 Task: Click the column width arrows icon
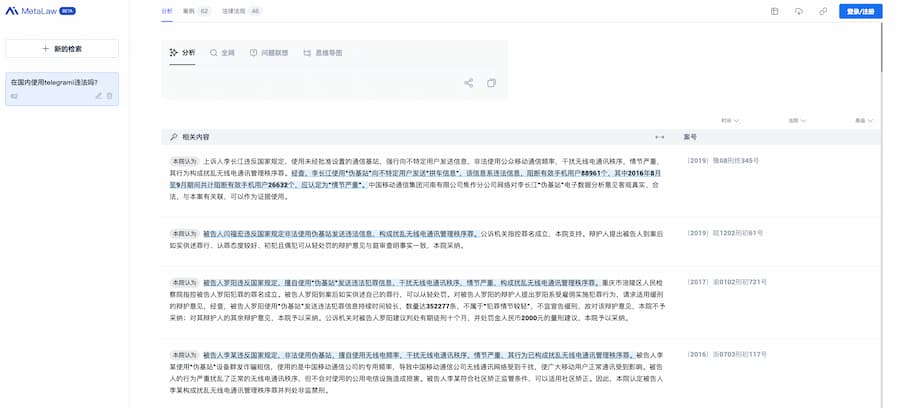(659, 137)
